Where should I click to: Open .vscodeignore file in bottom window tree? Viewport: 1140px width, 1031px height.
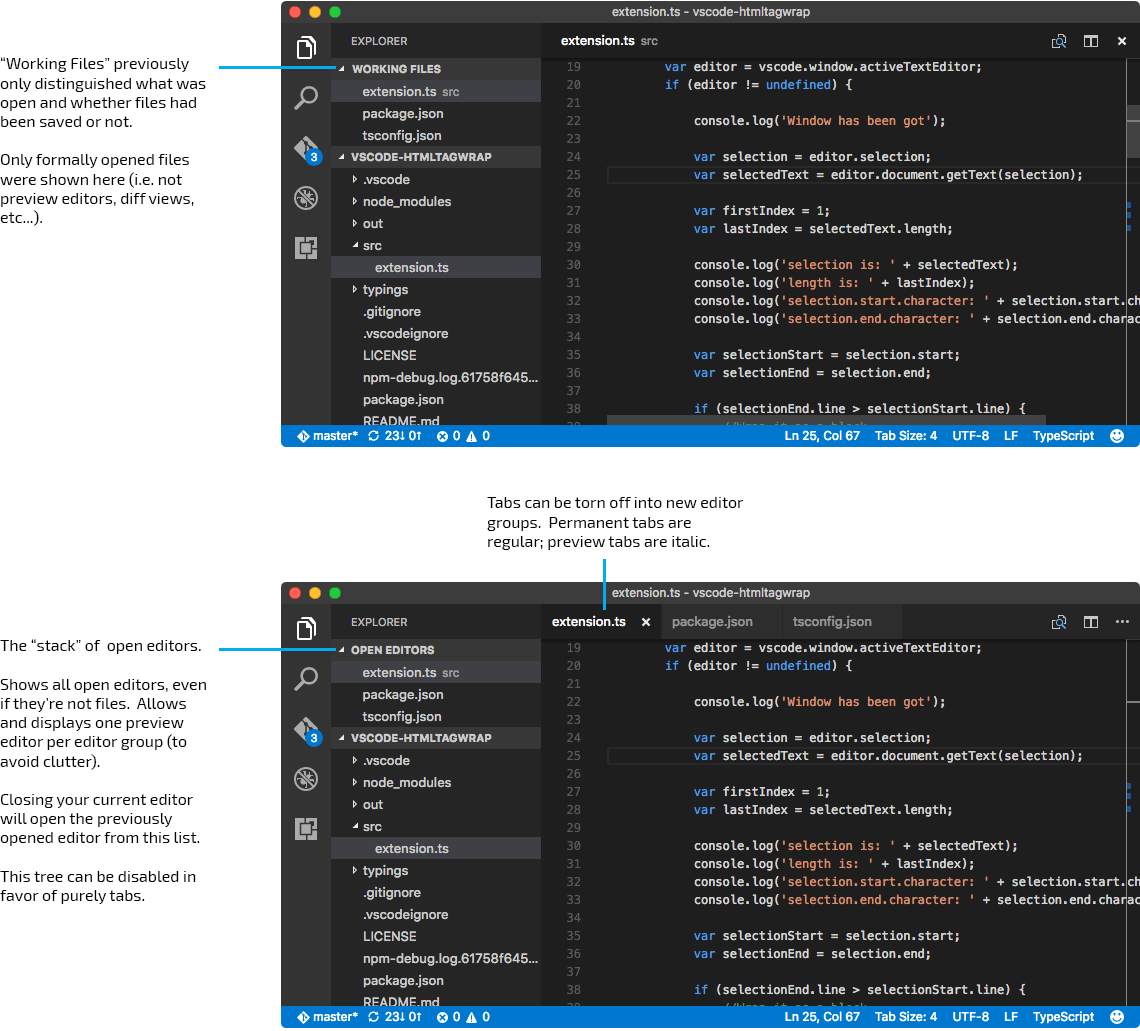point(435,915)
